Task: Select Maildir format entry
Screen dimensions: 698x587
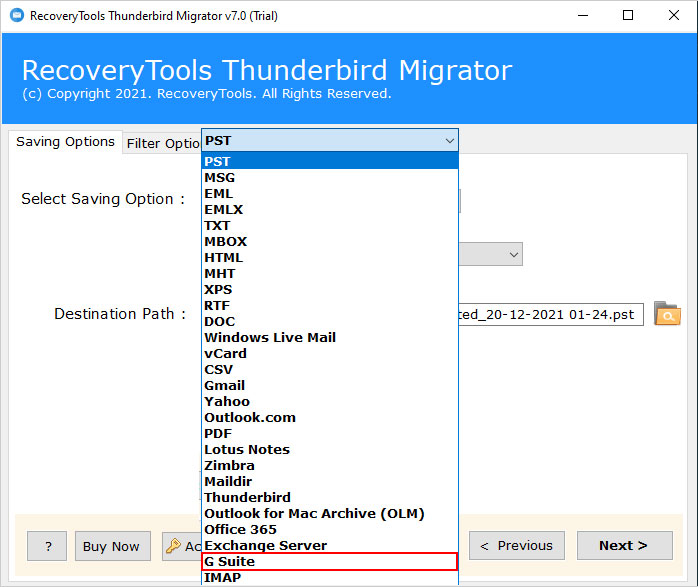Action: point(330,482)
